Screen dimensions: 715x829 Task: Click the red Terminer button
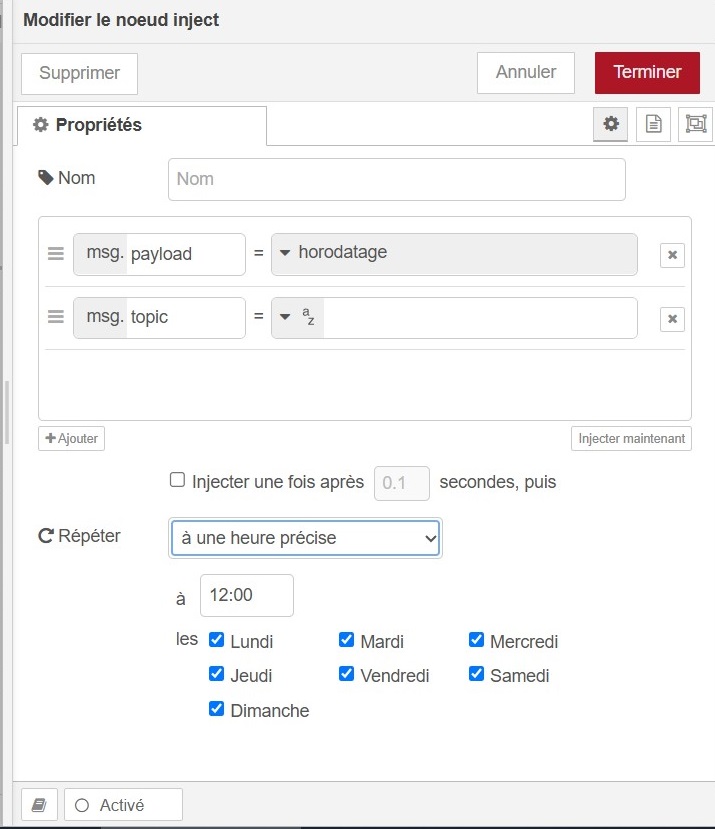[x=647, y=73]
